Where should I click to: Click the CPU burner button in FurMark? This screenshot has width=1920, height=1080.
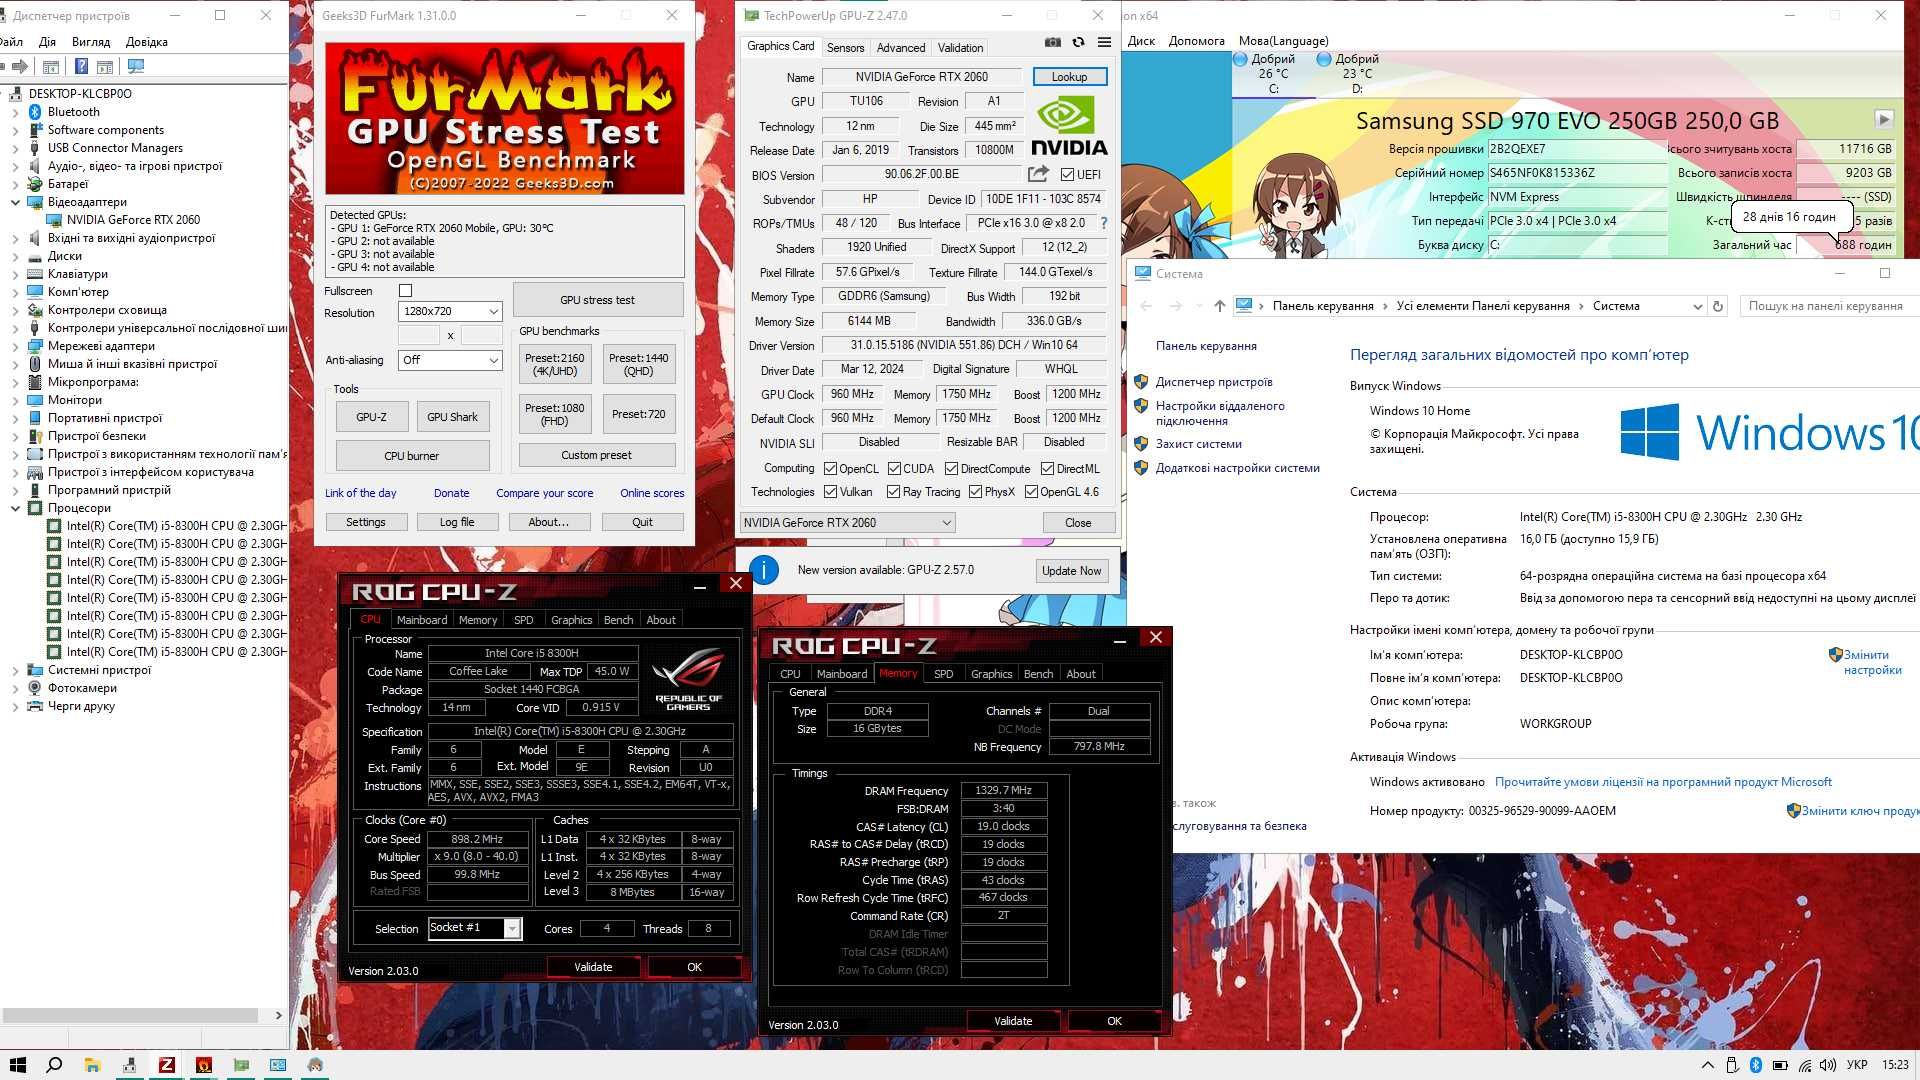coord(411,456)
